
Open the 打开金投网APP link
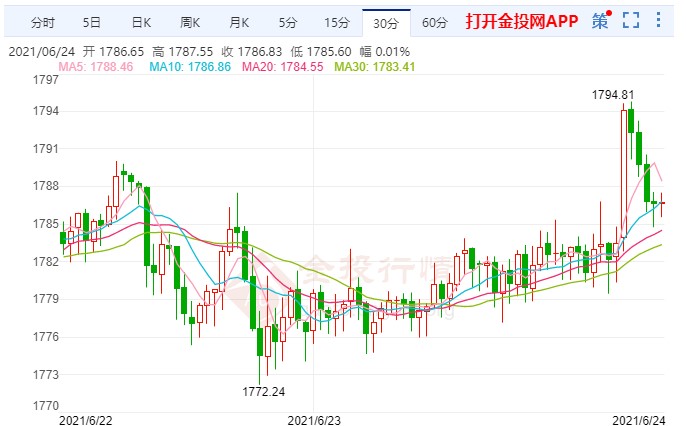point(522,21)
